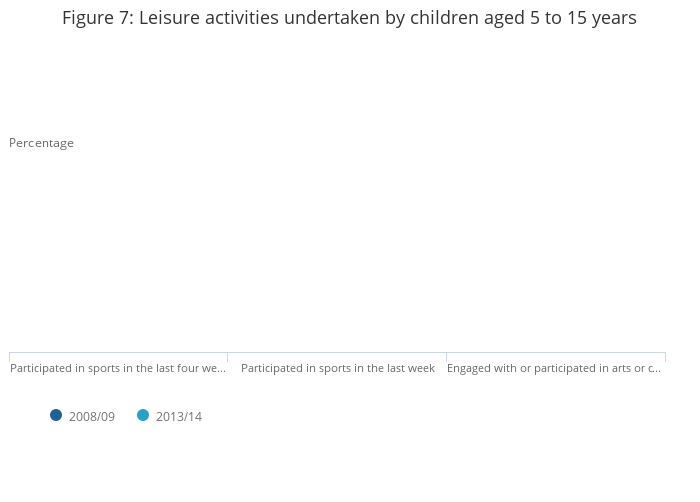This screenshot has width=700, height=502.
Task: Click the 2013/14 legend label text
Action: click(x=179, y=416)
